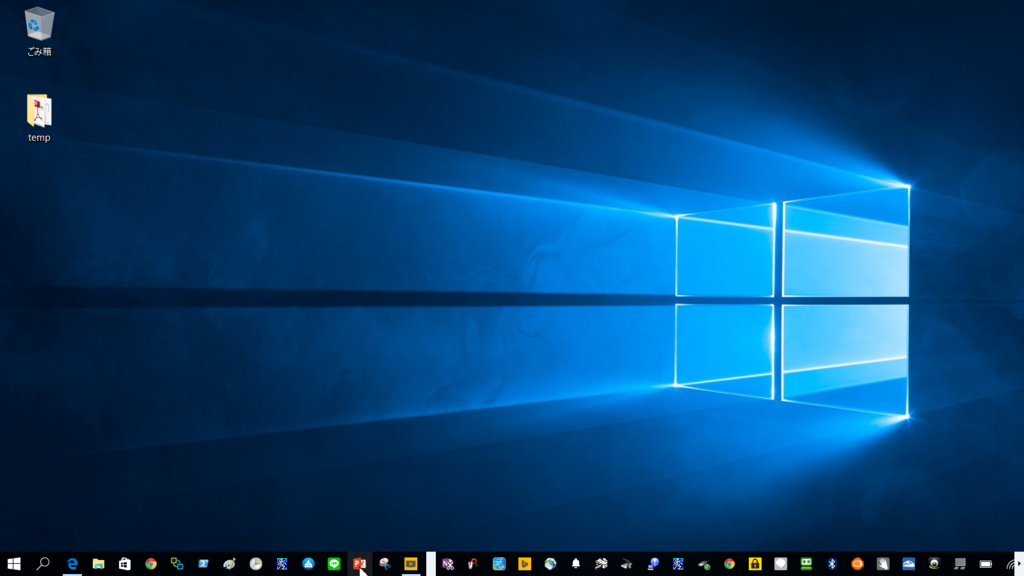Screen dimensions: 1024x576
Task: Click the "temp" label under the folder
Action: tap(39, 138)
